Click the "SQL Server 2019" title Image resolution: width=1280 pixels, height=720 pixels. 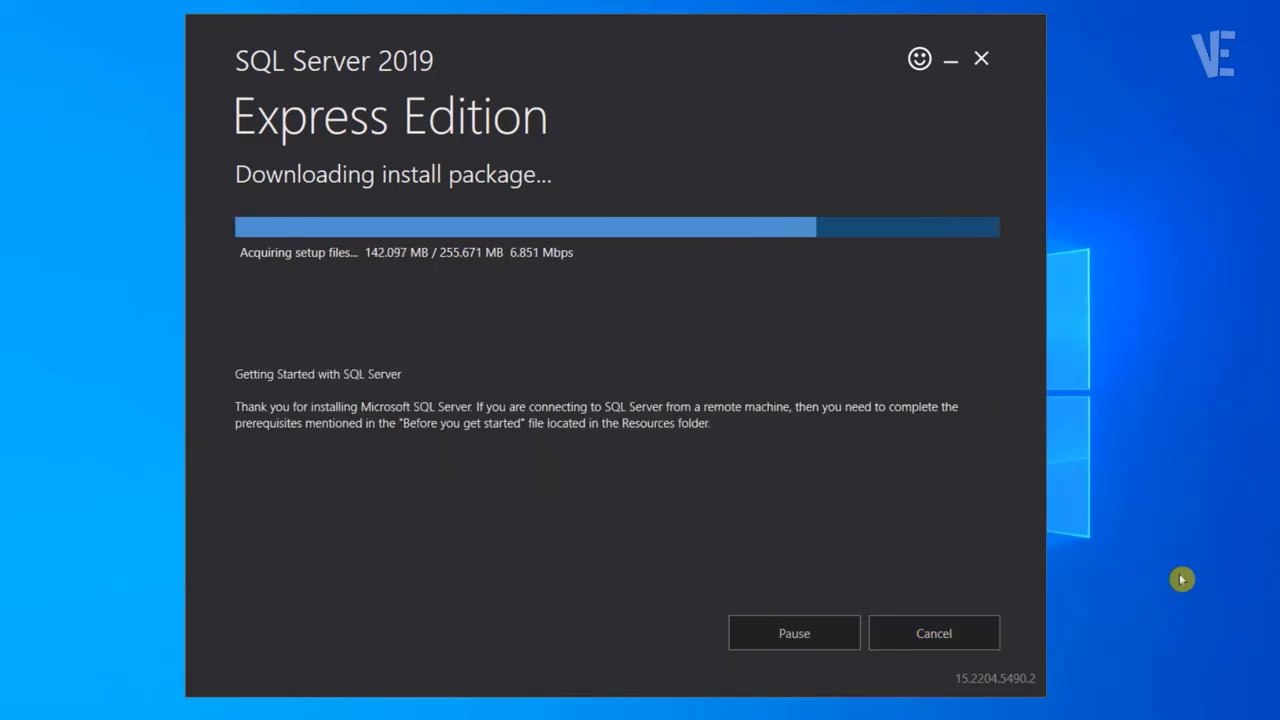334,61
